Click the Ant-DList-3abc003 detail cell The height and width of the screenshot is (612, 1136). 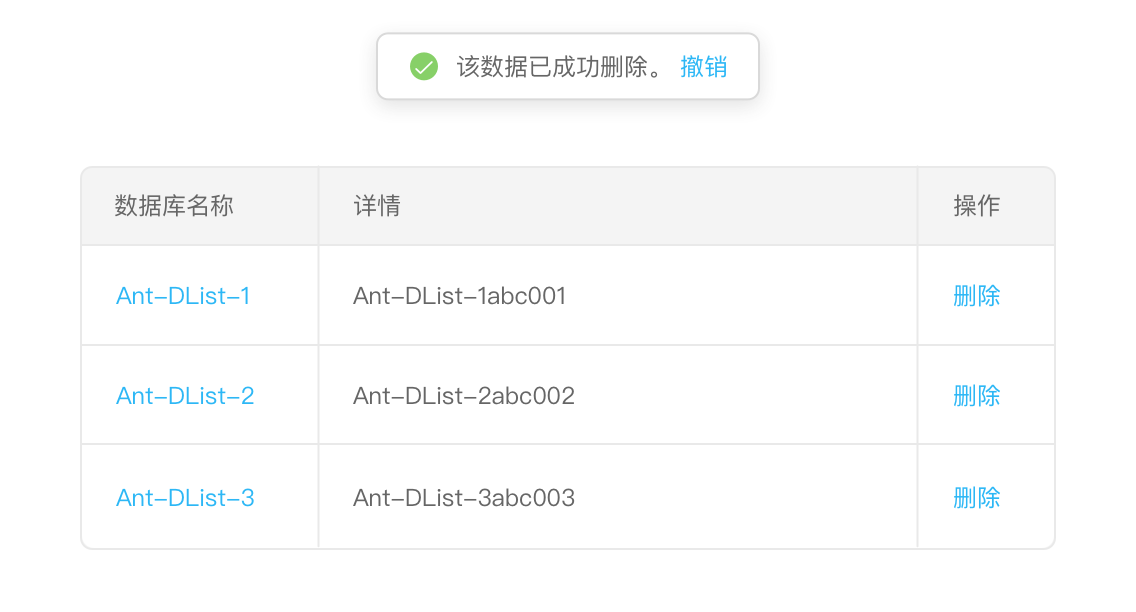point(464,498)
